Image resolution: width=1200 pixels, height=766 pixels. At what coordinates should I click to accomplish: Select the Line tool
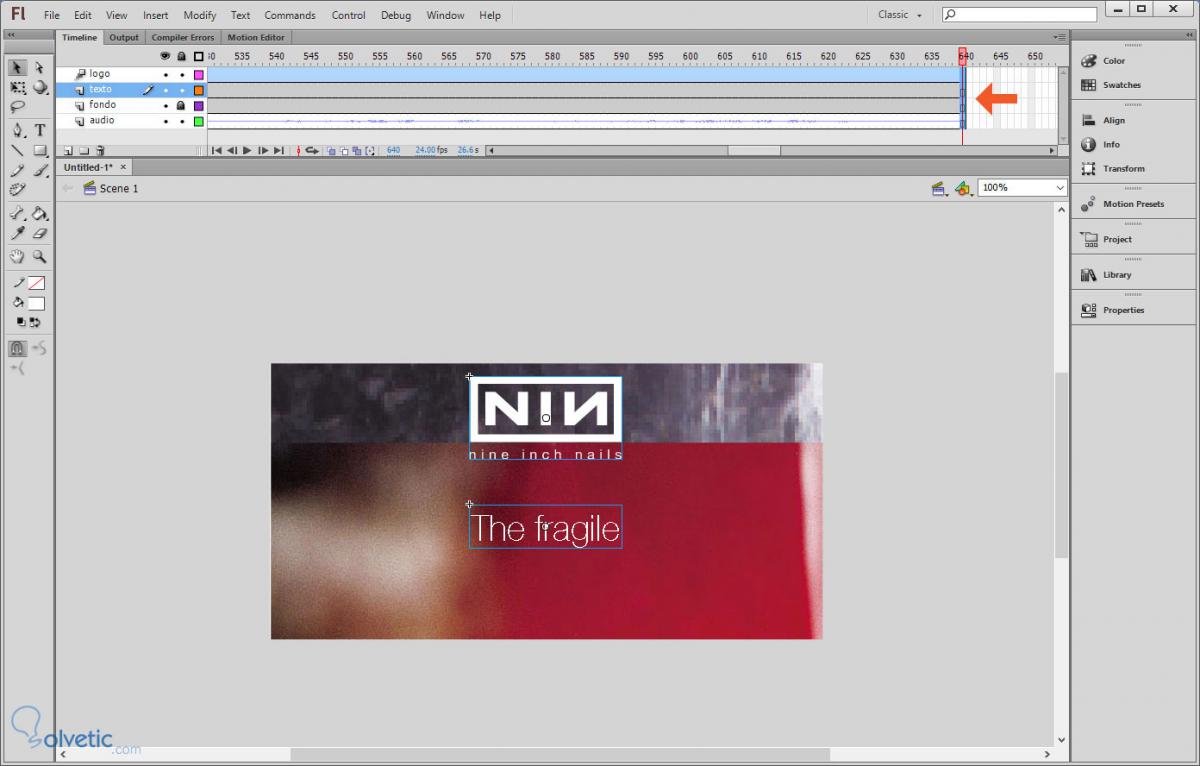17,150
